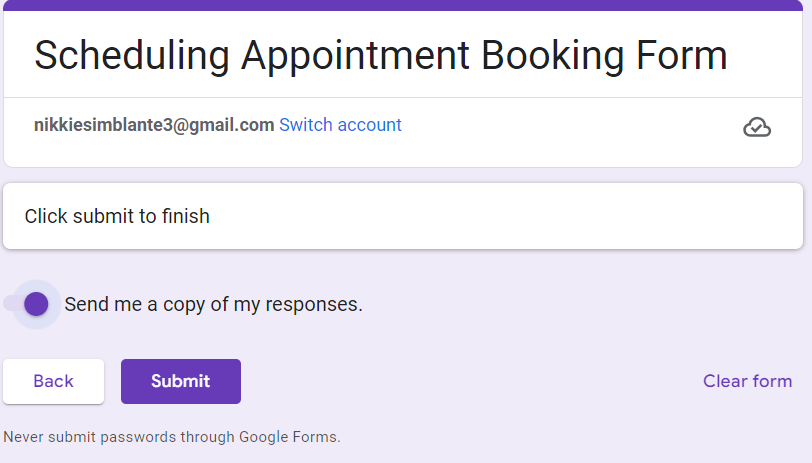Click the Scheduling Appointment Booking Form title
Image resolution: width=812 pixels, height=463 pixels.
380,55
